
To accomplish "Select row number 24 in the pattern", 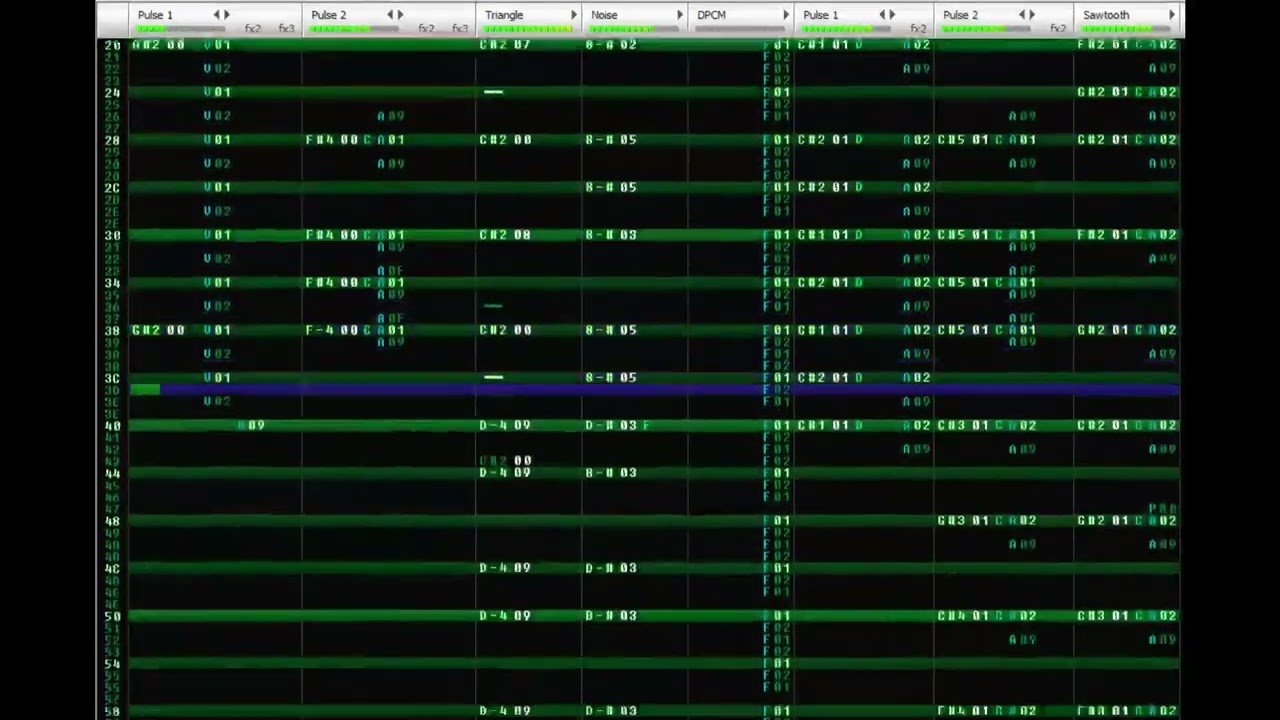I will click(x=112, y=92).
